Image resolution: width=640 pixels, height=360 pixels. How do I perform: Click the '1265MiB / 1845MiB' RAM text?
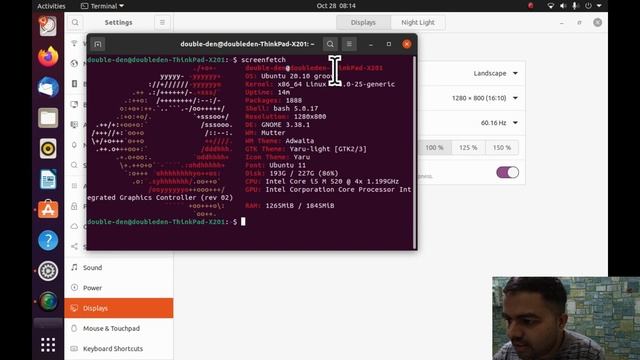tap(300, 206)
